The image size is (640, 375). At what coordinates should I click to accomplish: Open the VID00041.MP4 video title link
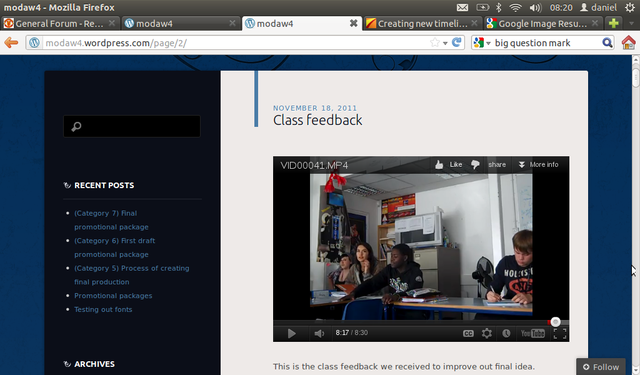tap(314, 165)
